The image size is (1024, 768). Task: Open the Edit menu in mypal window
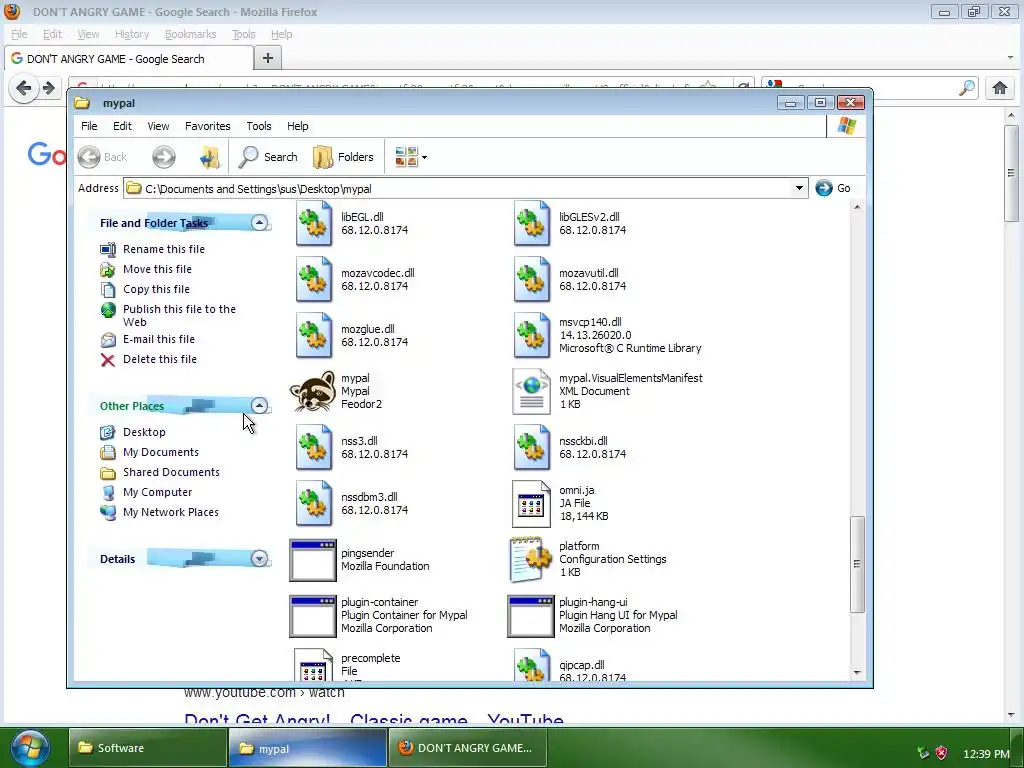tap(122, 126)
